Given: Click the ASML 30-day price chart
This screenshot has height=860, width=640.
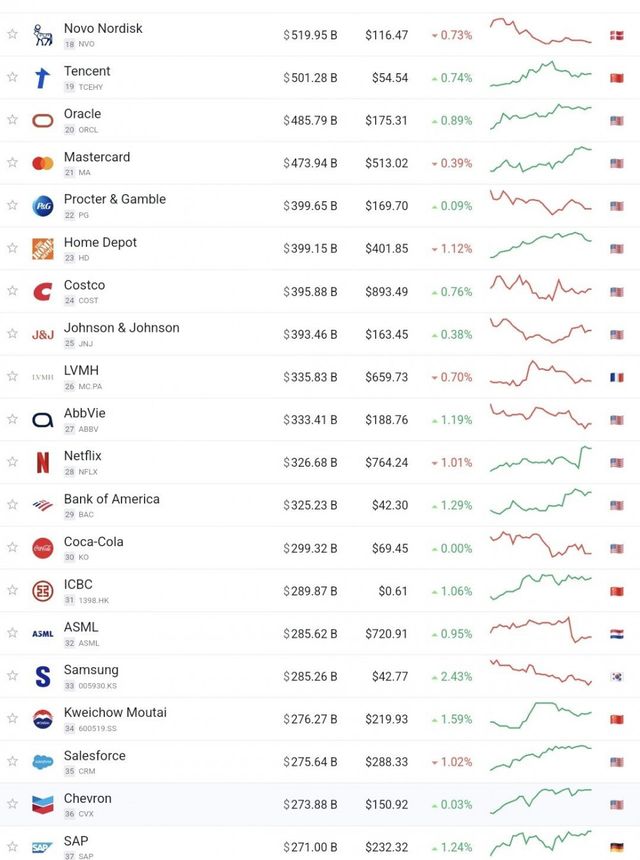Looking at the screenshot, I should pyautogui.click(x=541, y=632).
